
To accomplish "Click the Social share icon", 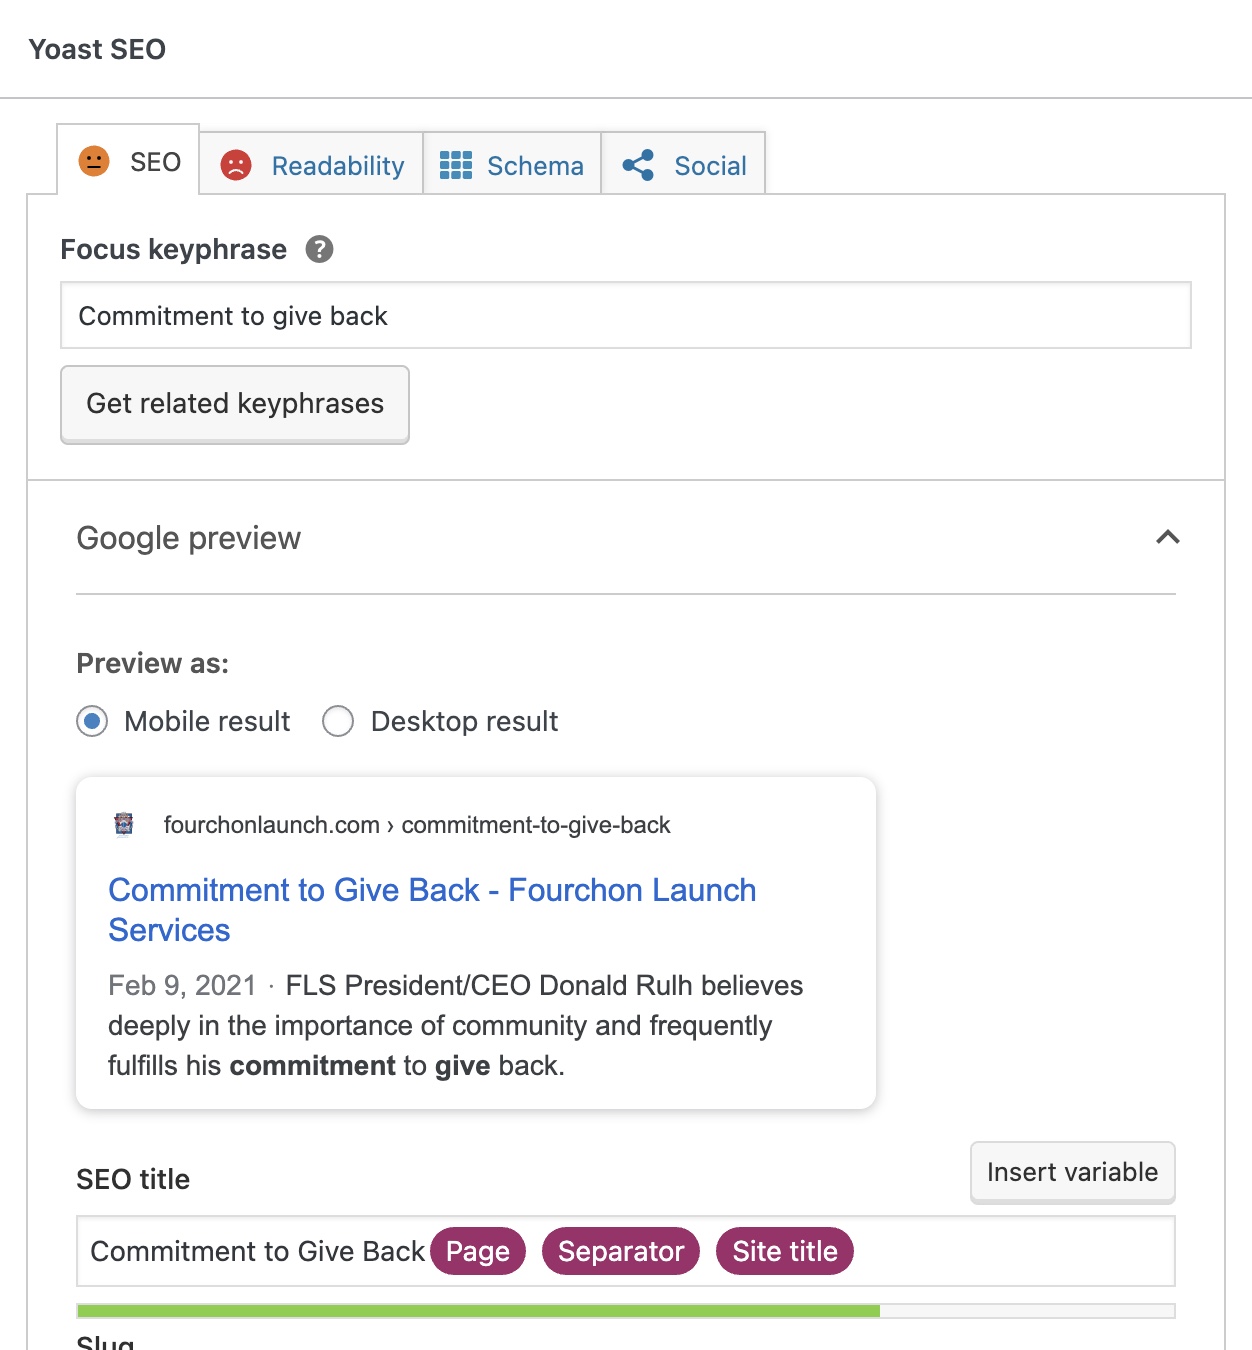I will pos(638,165).
